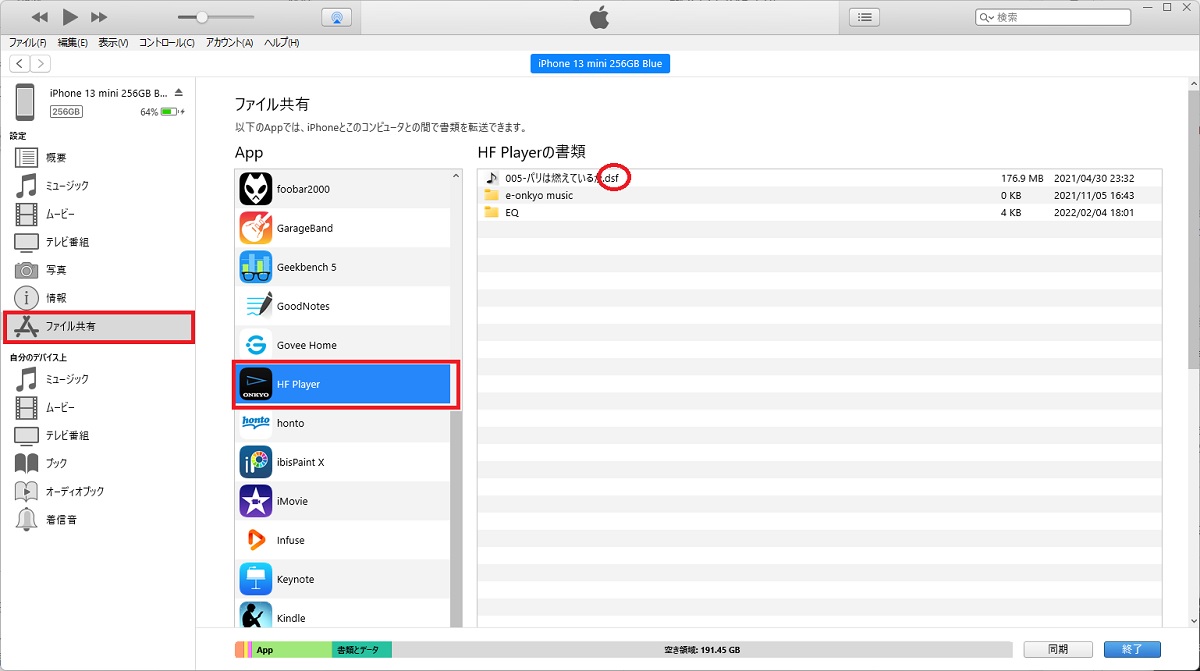
Task: Select Govee Home in the App list
Action: click(342, 345)
